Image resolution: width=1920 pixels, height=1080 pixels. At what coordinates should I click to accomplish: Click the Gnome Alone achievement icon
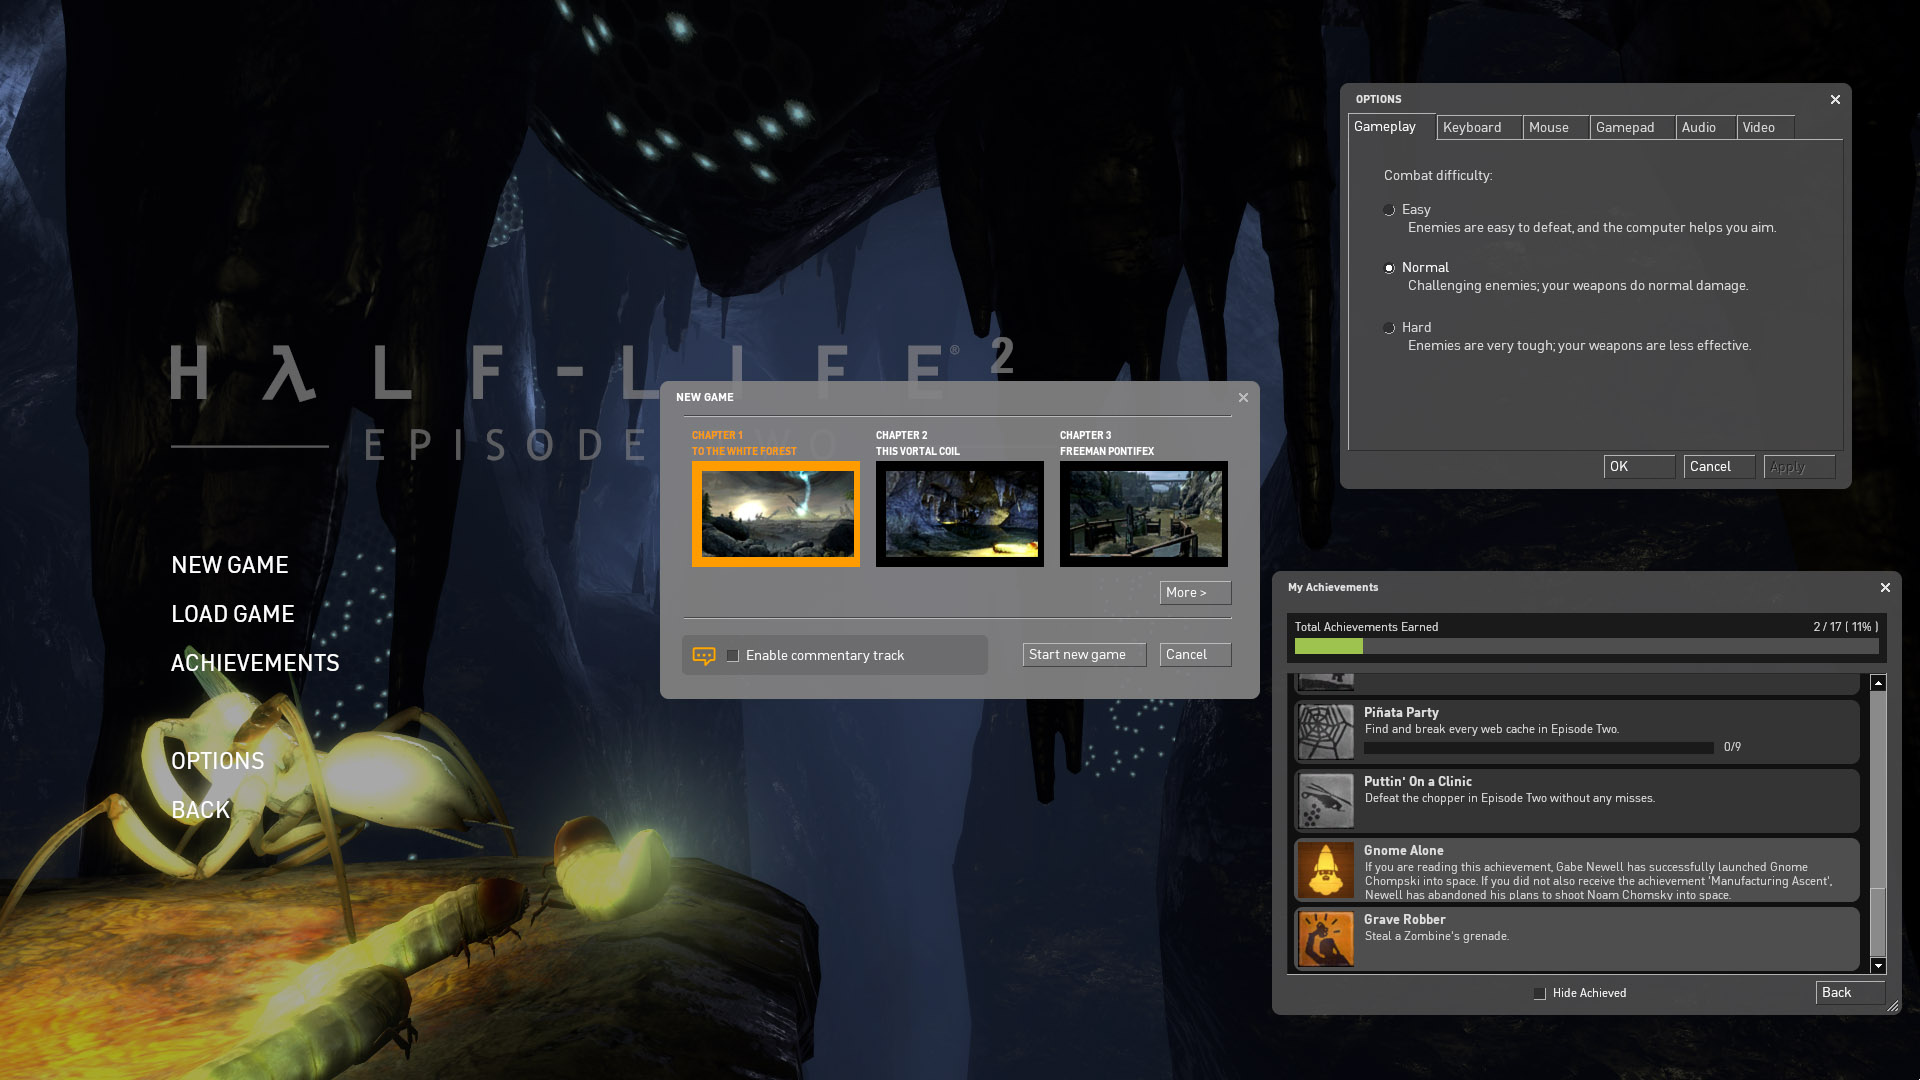[x=1325, y=869]
